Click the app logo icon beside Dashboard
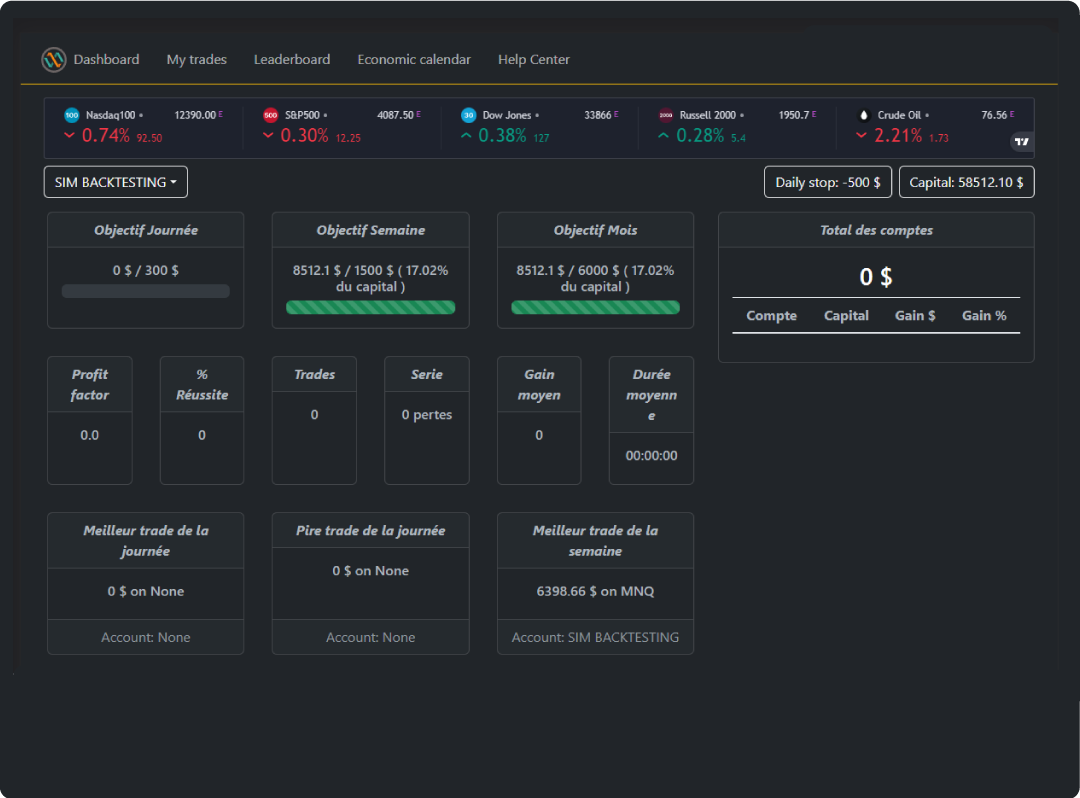The width and height of the screenshot is (1080, 798). (x=54, y=60)
